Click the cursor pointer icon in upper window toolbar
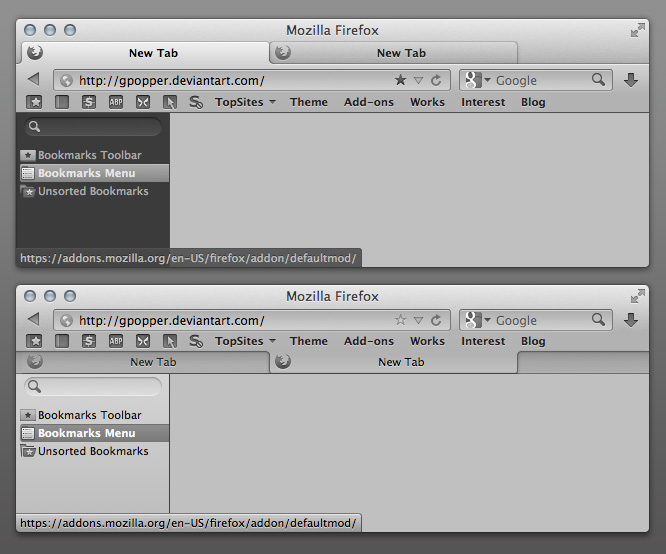Viewport: 666px width, 554px height. pyautogui.click(x=170, y=102)
